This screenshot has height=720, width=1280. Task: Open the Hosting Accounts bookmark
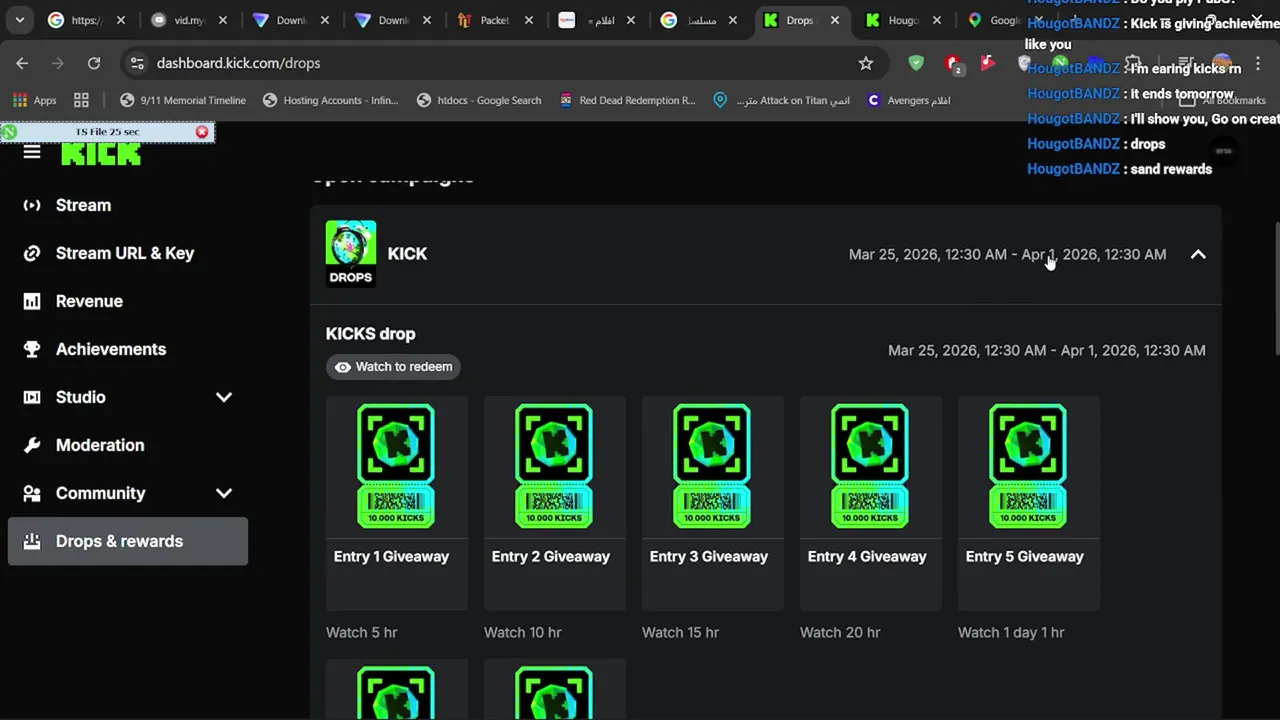click(x=331, y=100)
